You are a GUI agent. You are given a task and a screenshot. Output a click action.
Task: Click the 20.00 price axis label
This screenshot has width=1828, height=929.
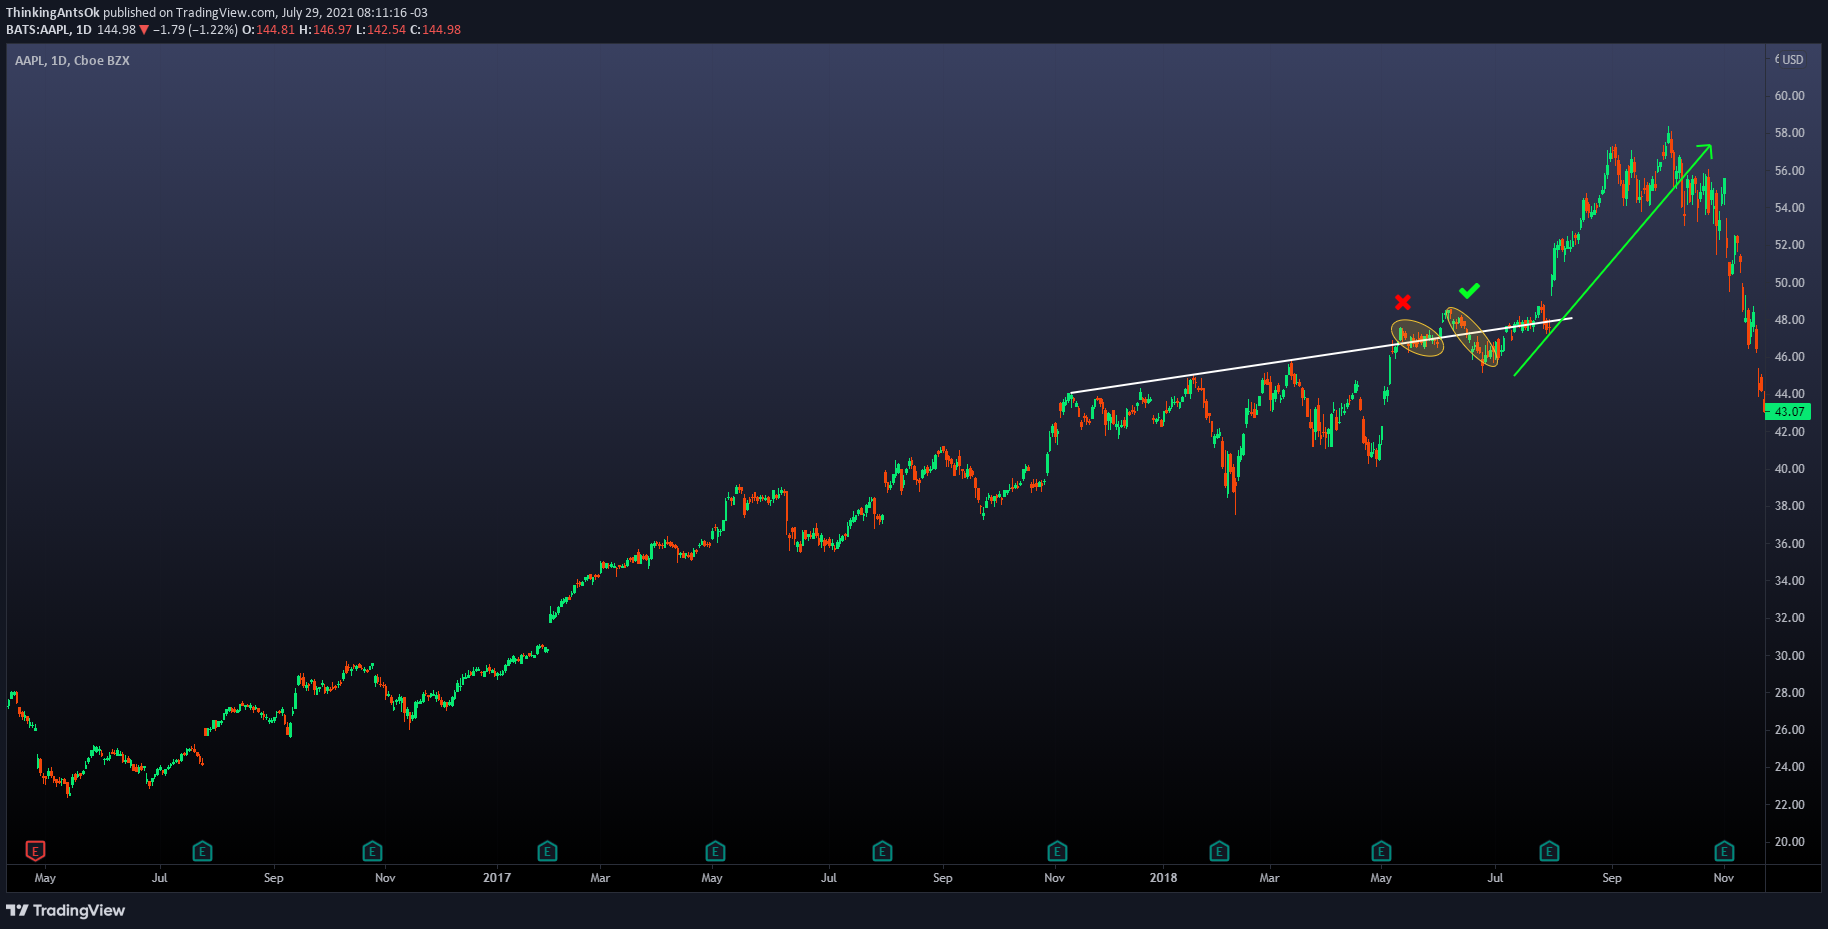1789,842
